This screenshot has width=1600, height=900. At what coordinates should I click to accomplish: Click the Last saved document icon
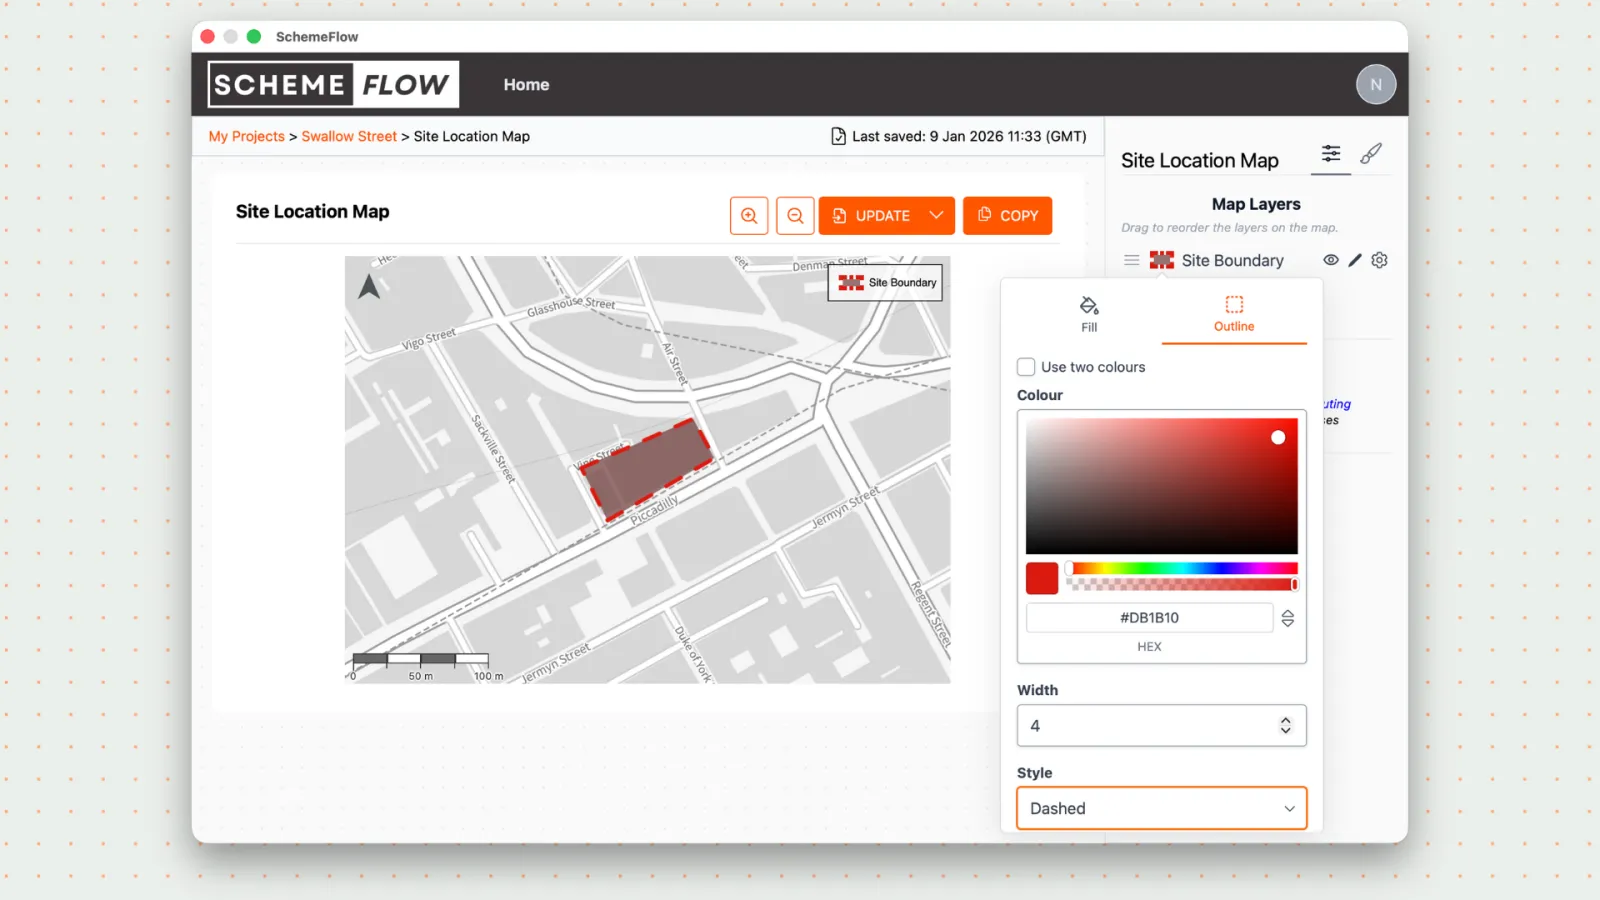pyautogui.click(x=838, y=136)
